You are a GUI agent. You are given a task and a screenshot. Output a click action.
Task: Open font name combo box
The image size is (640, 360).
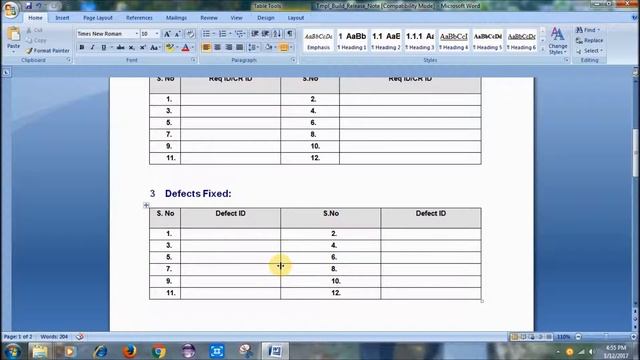108,34
